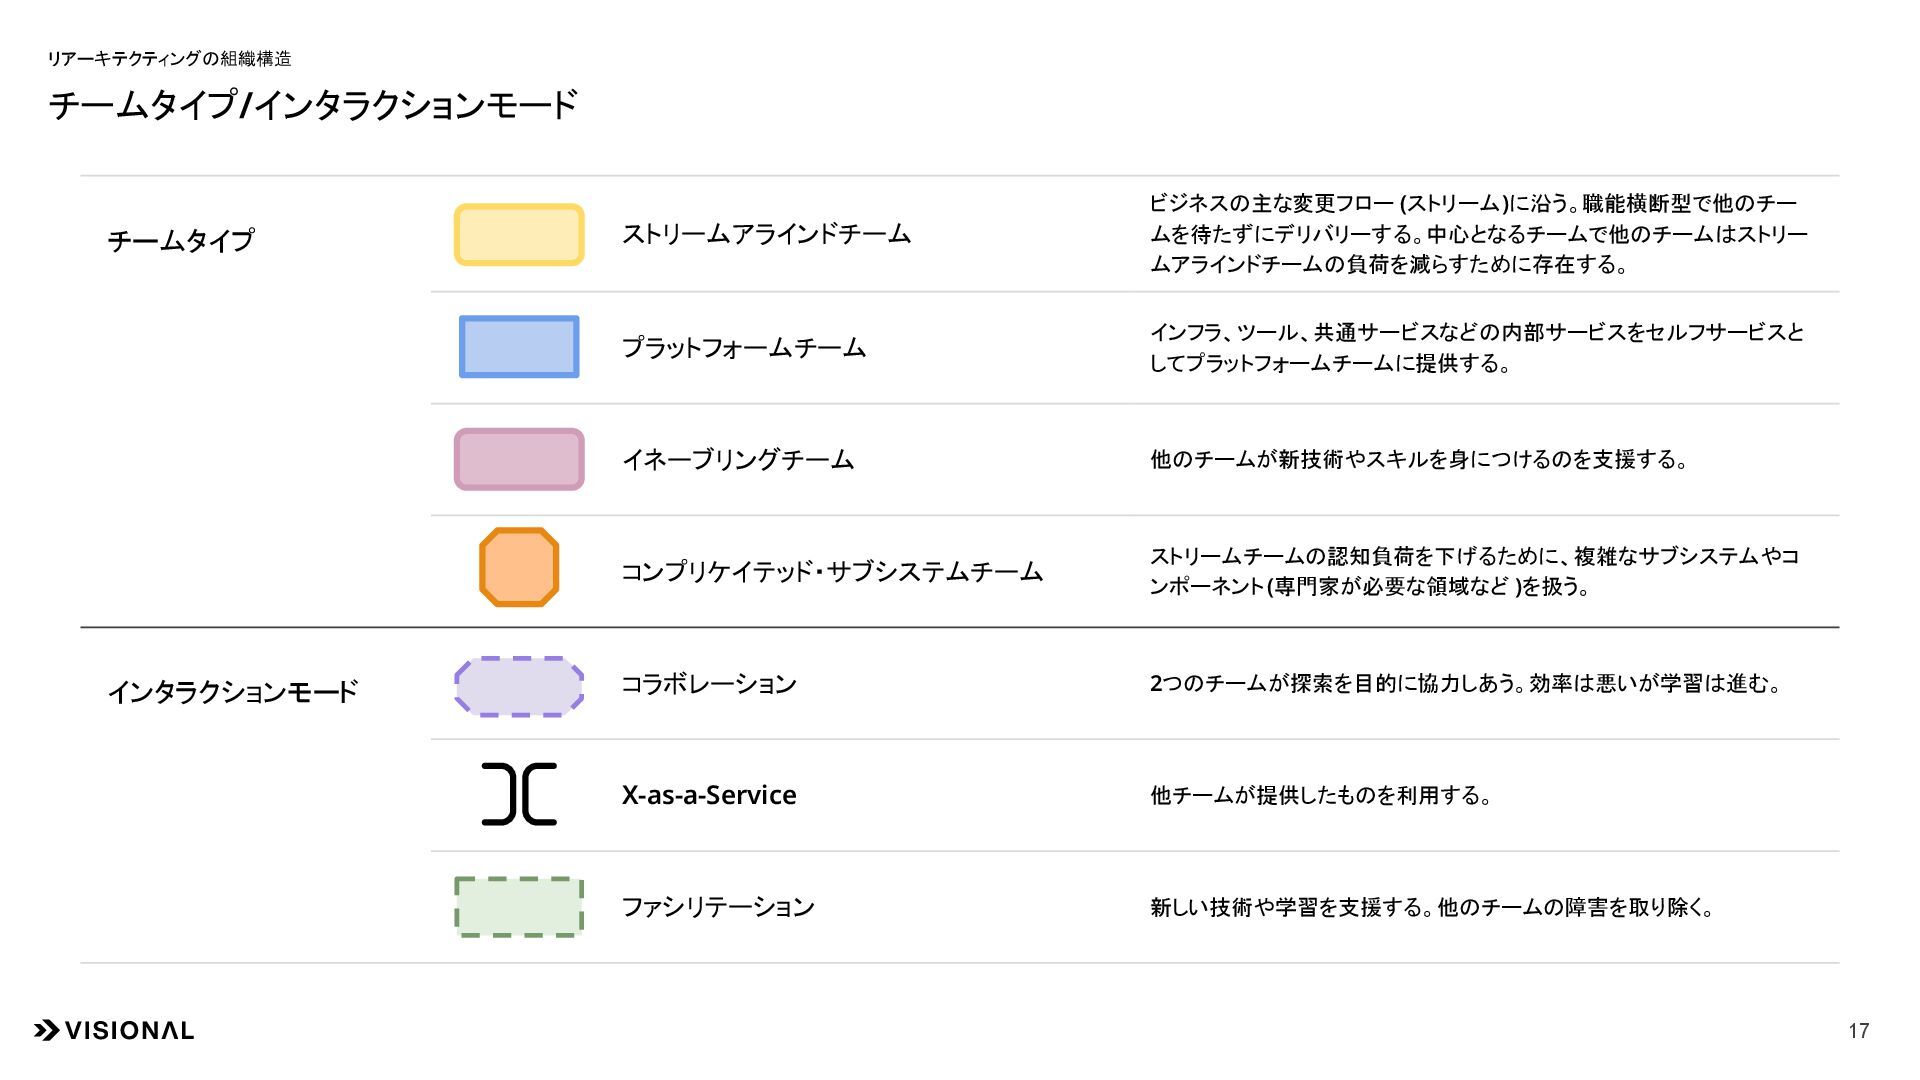Select the blue platform team rectangle icon

(519, 347)
